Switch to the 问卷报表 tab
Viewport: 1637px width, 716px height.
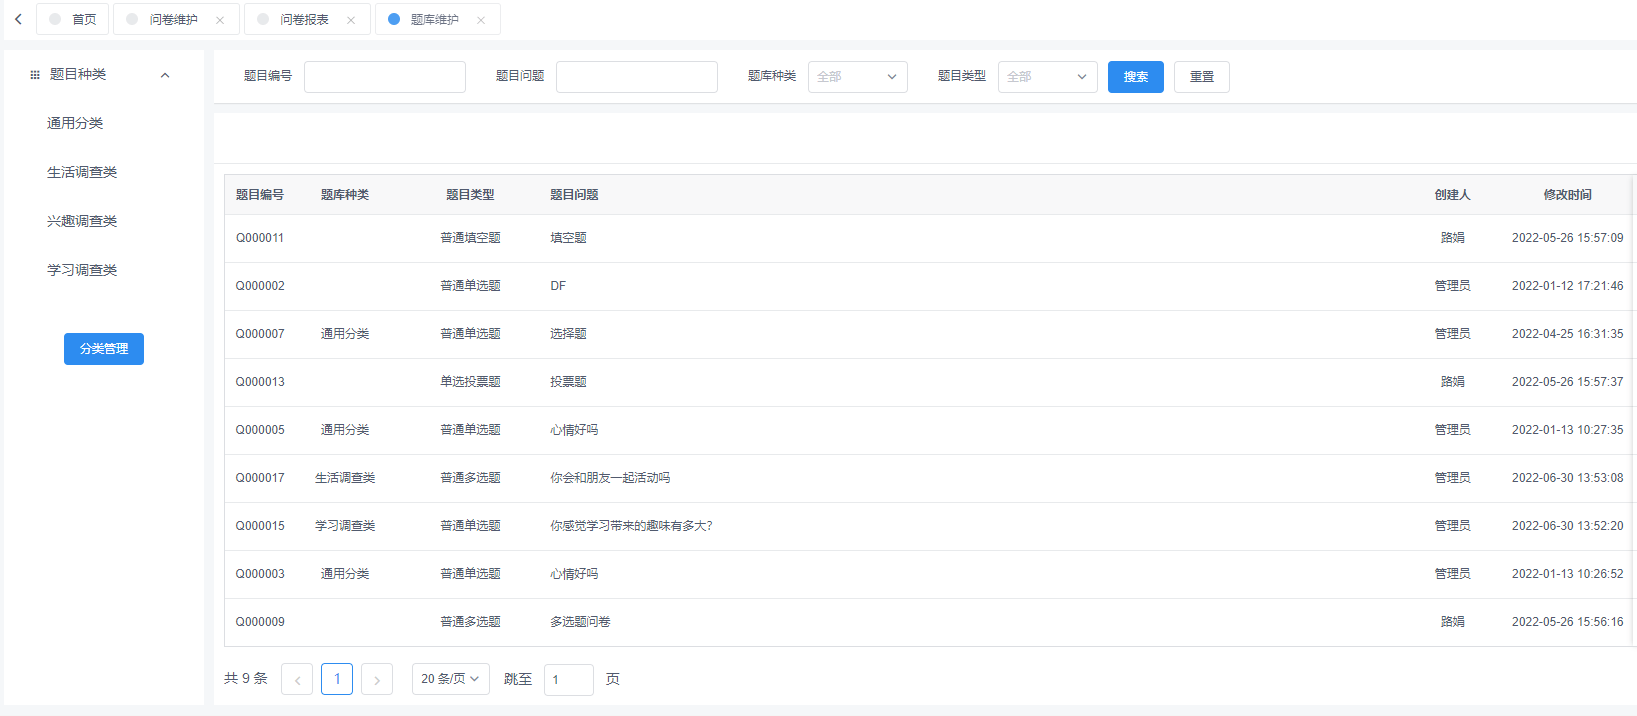304,19
